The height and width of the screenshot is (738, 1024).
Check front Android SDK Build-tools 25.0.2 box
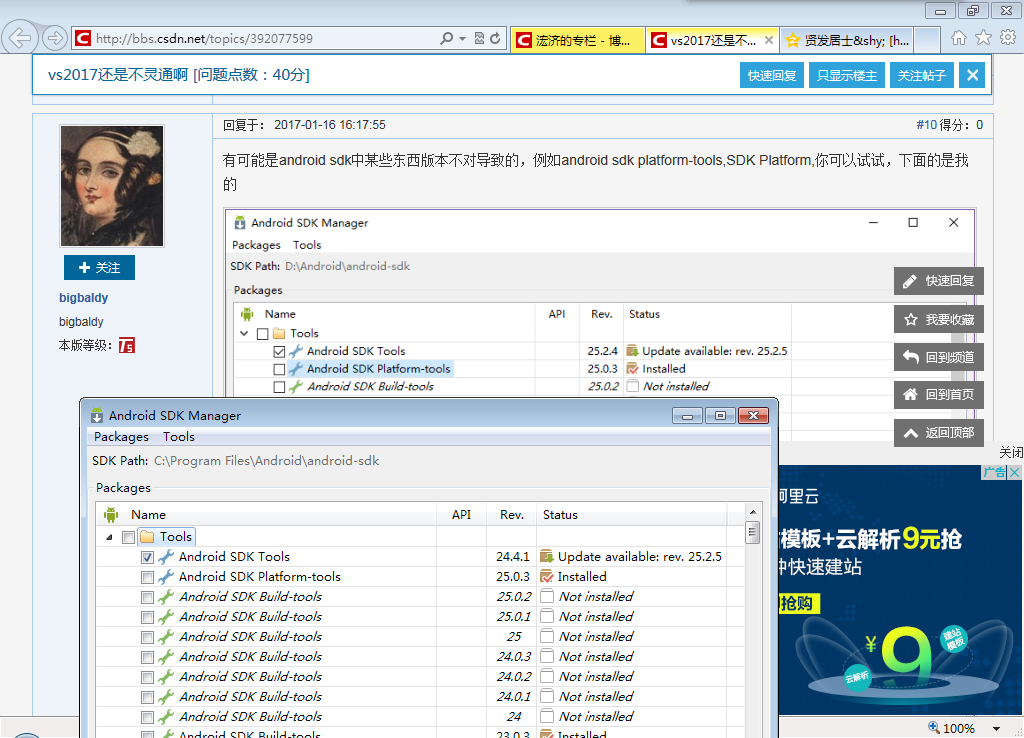click(147, 598)
